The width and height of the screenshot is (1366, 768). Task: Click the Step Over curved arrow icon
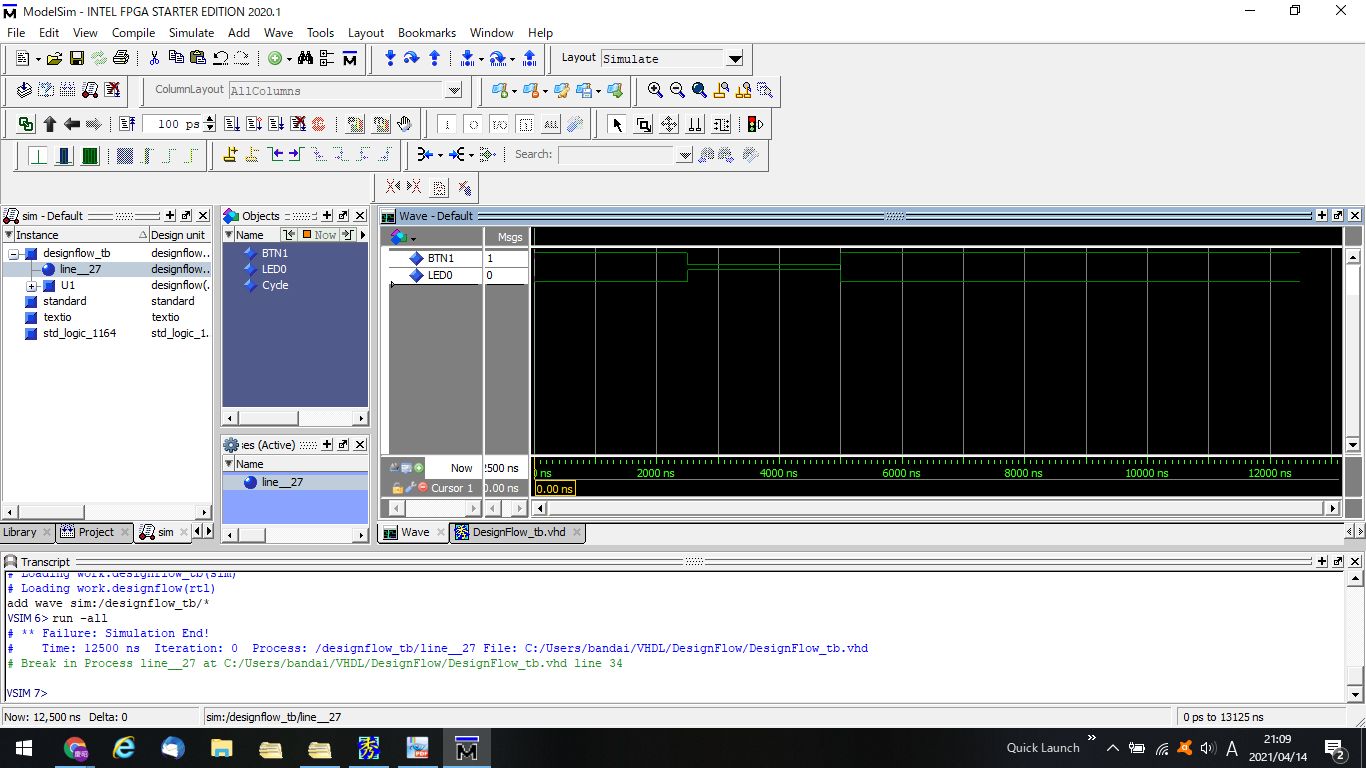(x=411, y=58)
